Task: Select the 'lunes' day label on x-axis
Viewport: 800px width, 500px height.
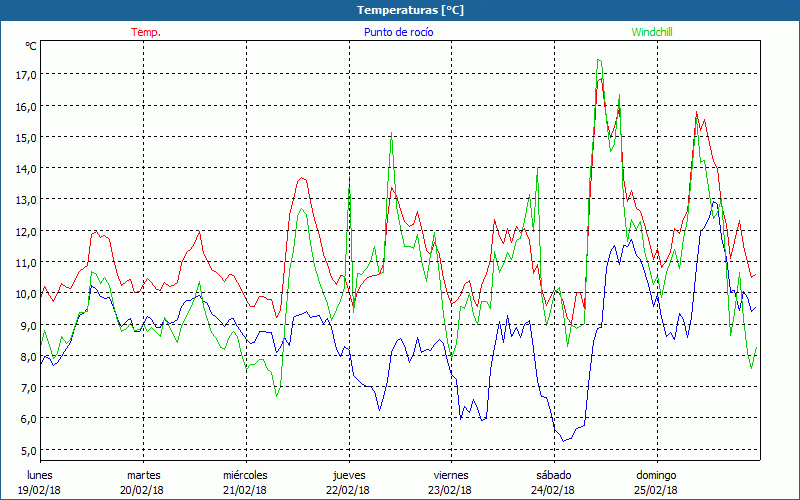Action: [40, 475]
